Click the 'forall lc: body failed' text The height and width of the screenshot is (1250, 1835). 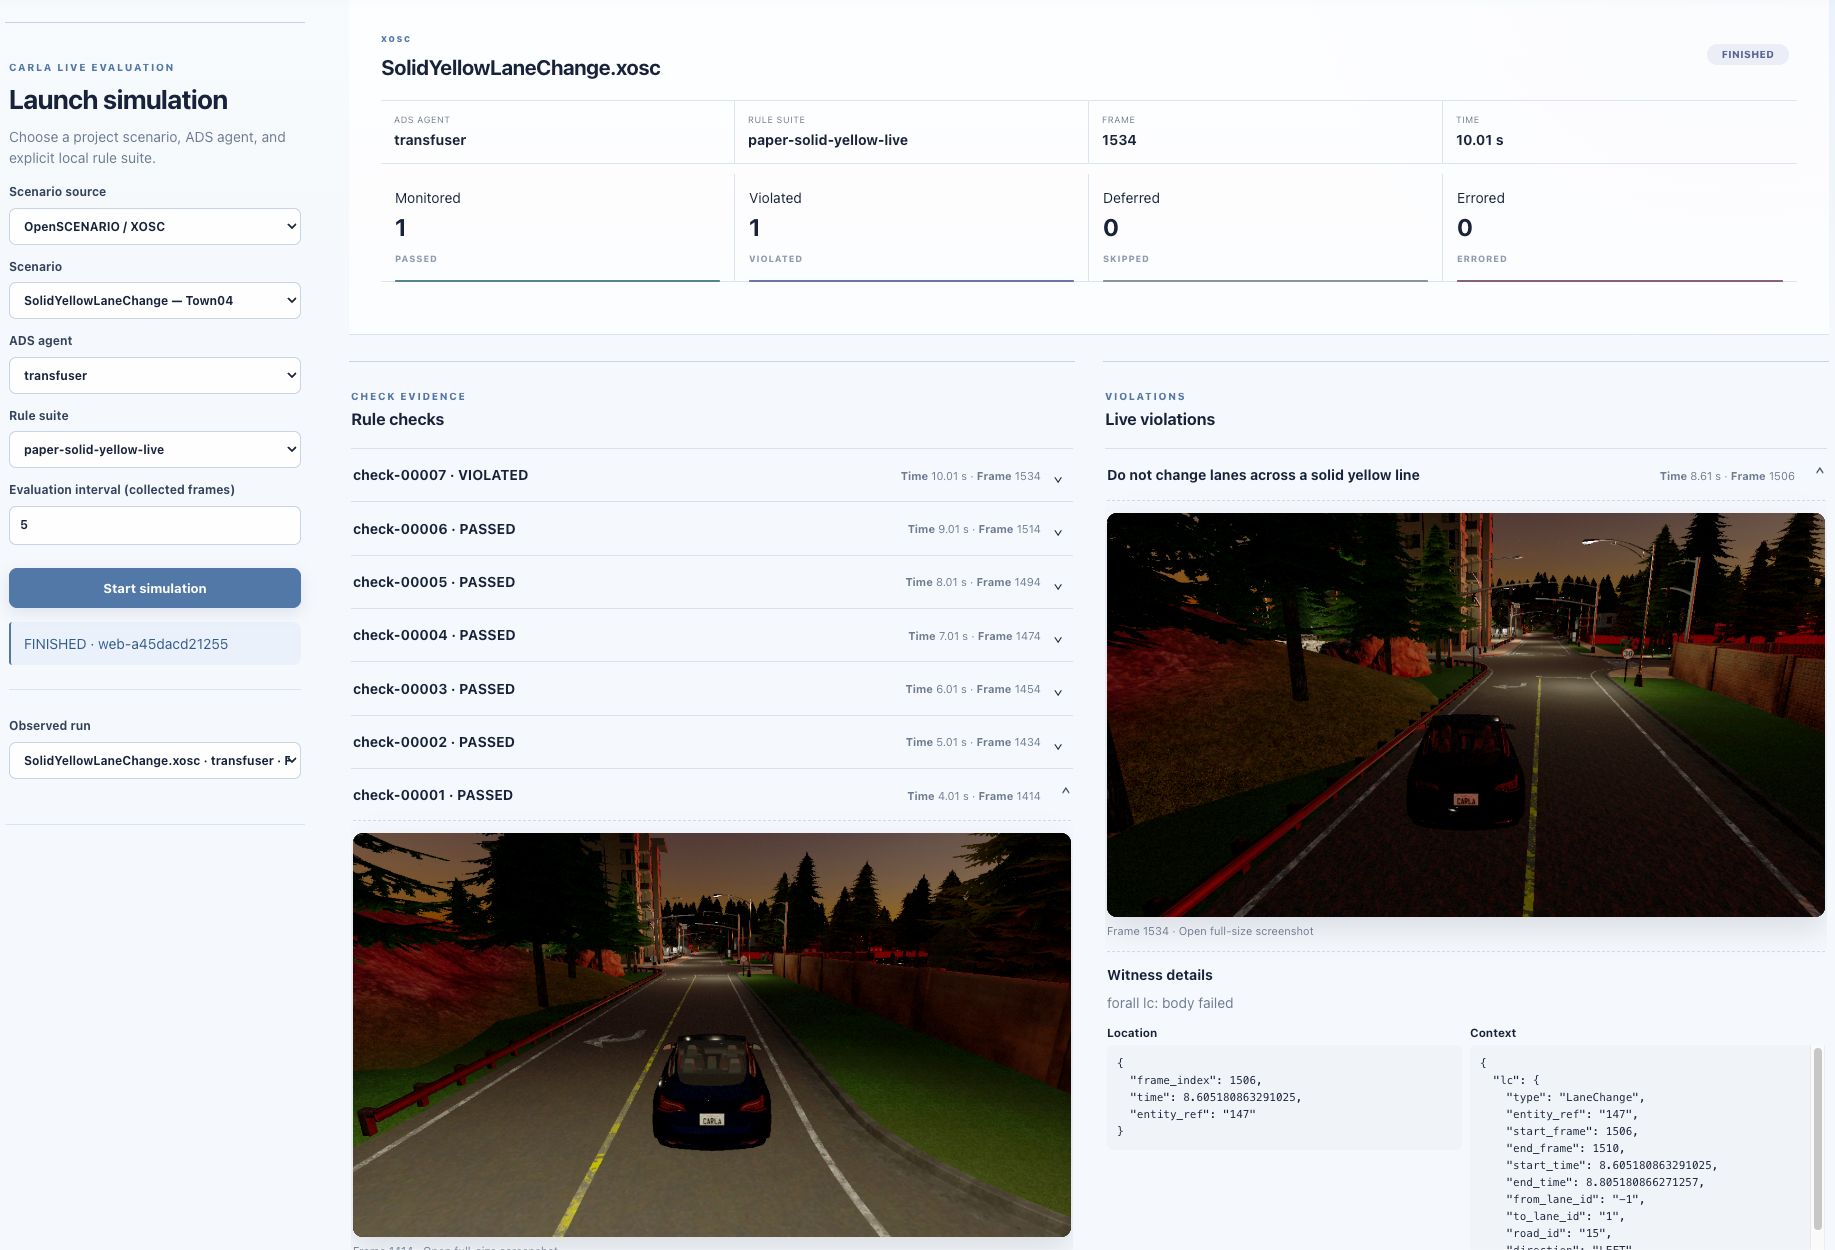[1170, 1003]
